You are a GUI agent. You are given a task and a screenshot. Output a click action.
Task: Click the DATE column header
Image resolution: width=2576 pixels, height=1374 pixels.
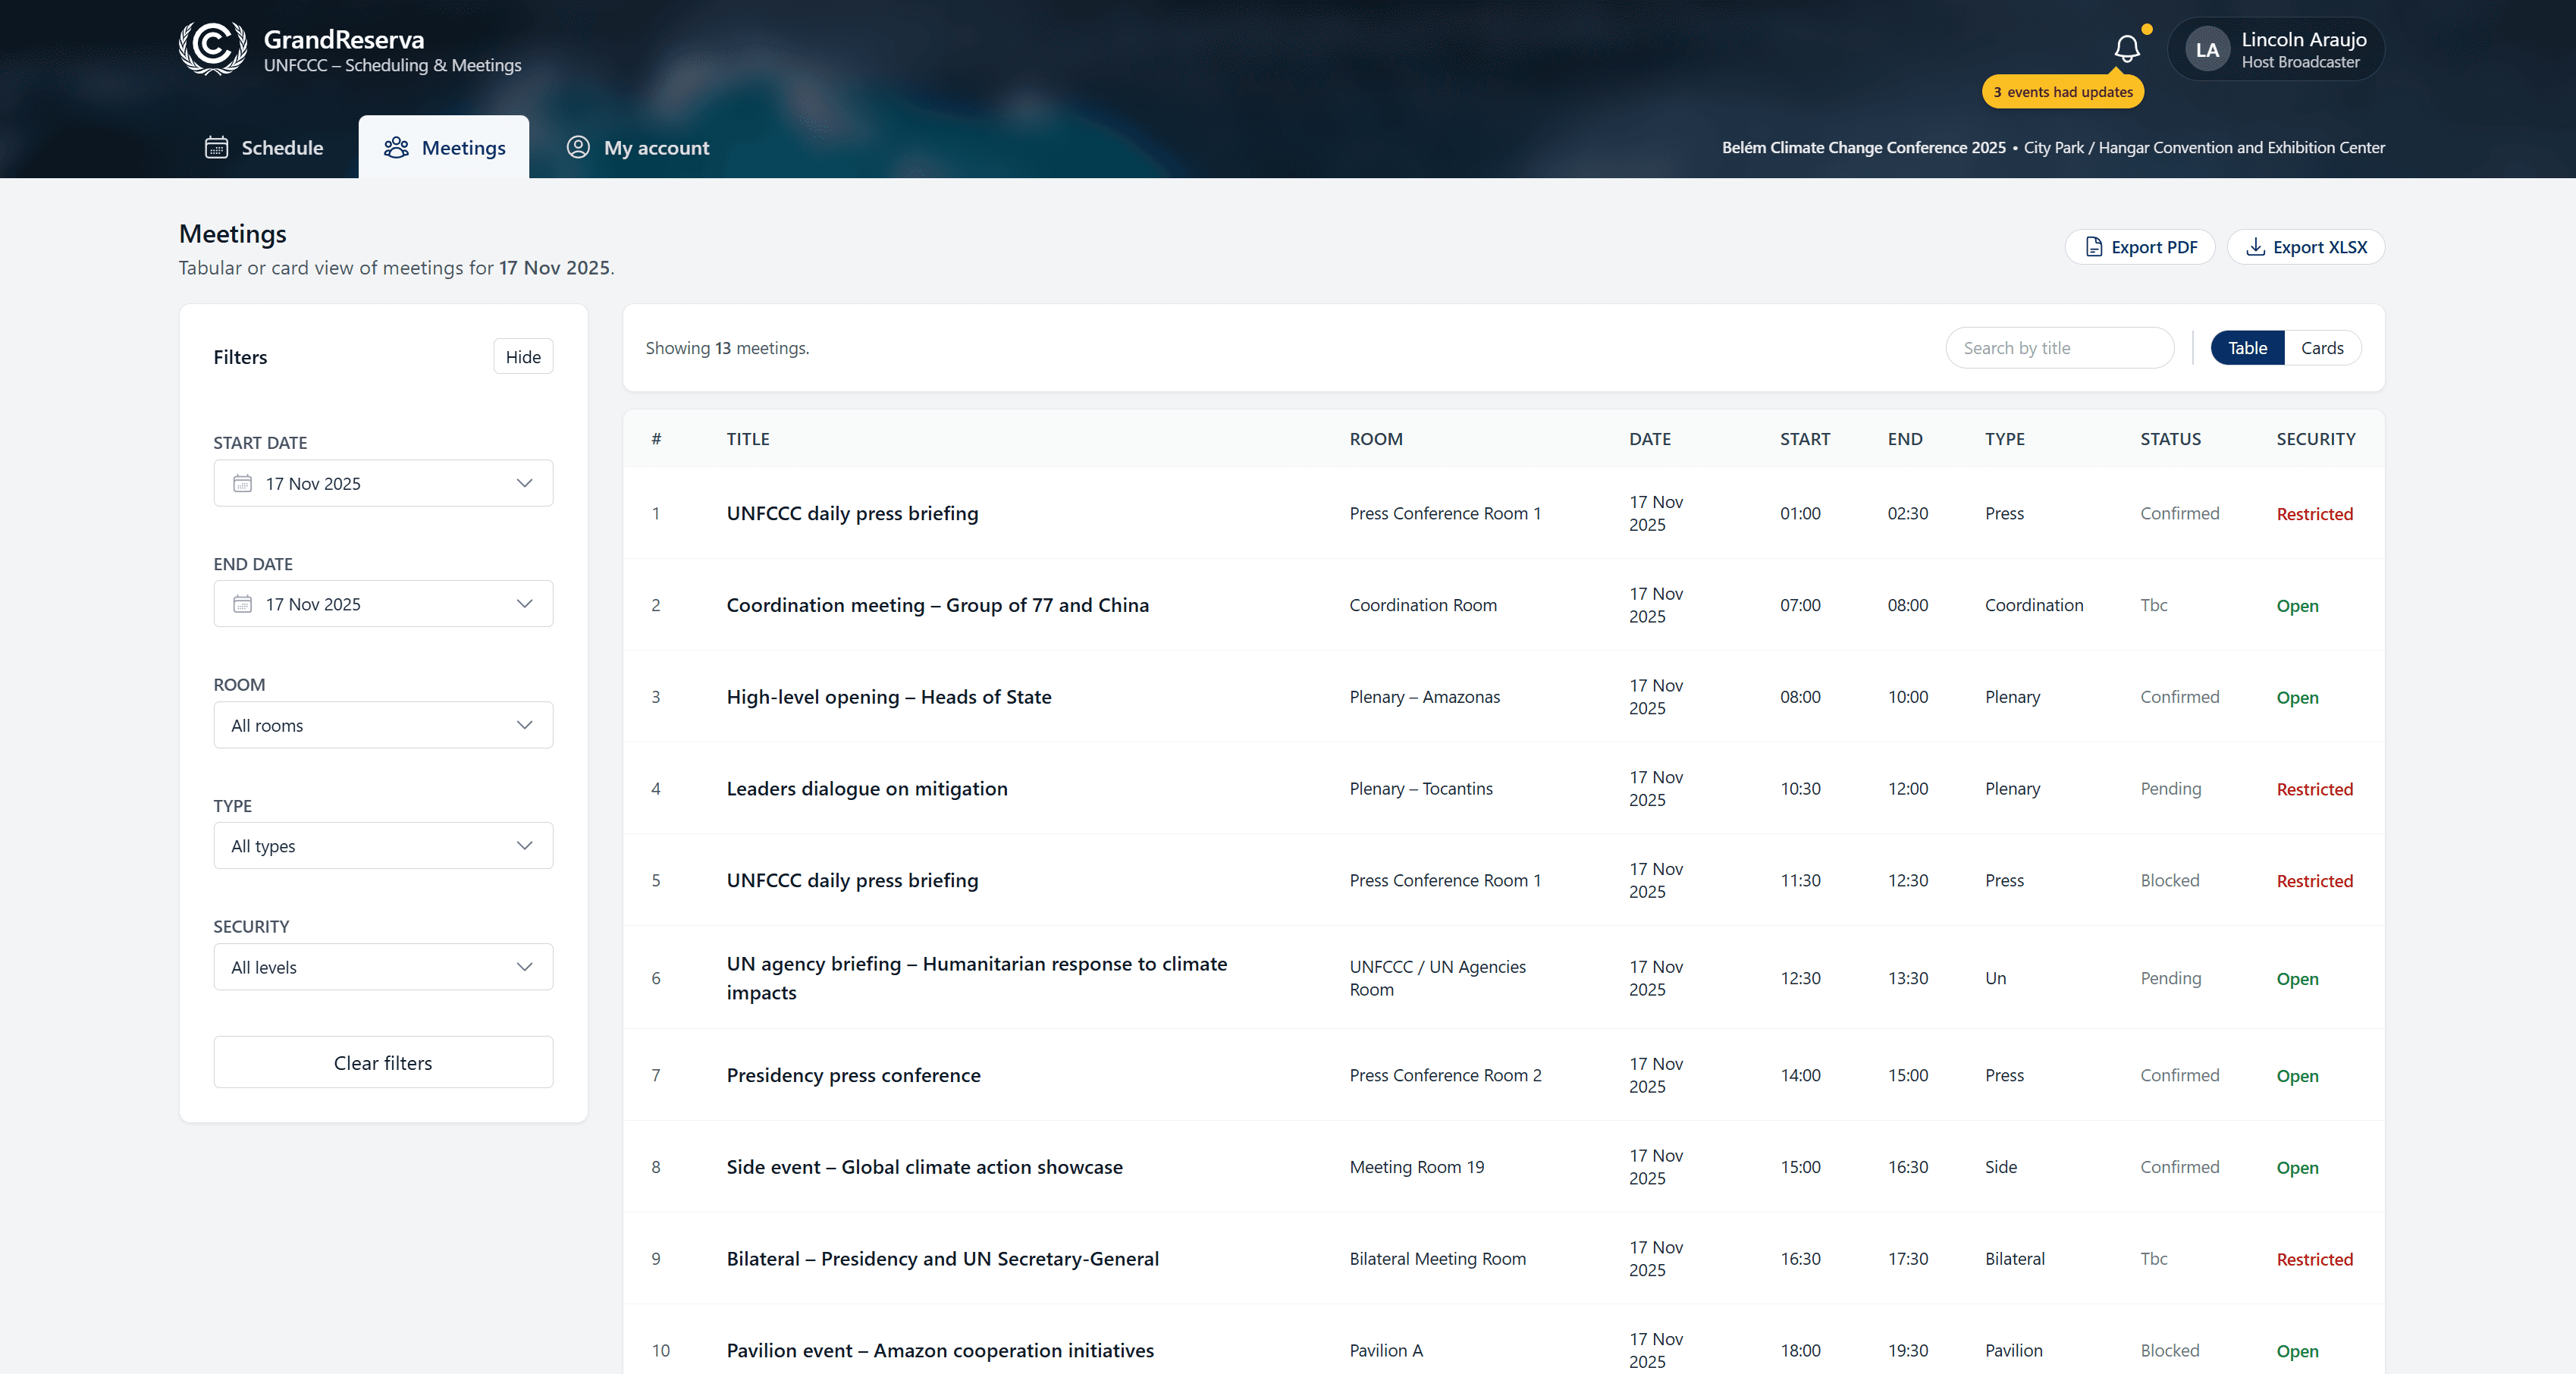tap(1650, 439)
